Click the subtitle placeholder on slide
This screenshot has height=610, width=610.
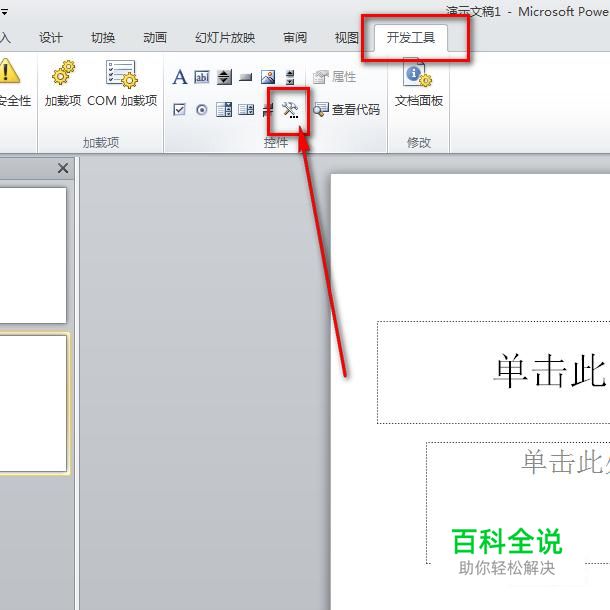tap(518, 503)
